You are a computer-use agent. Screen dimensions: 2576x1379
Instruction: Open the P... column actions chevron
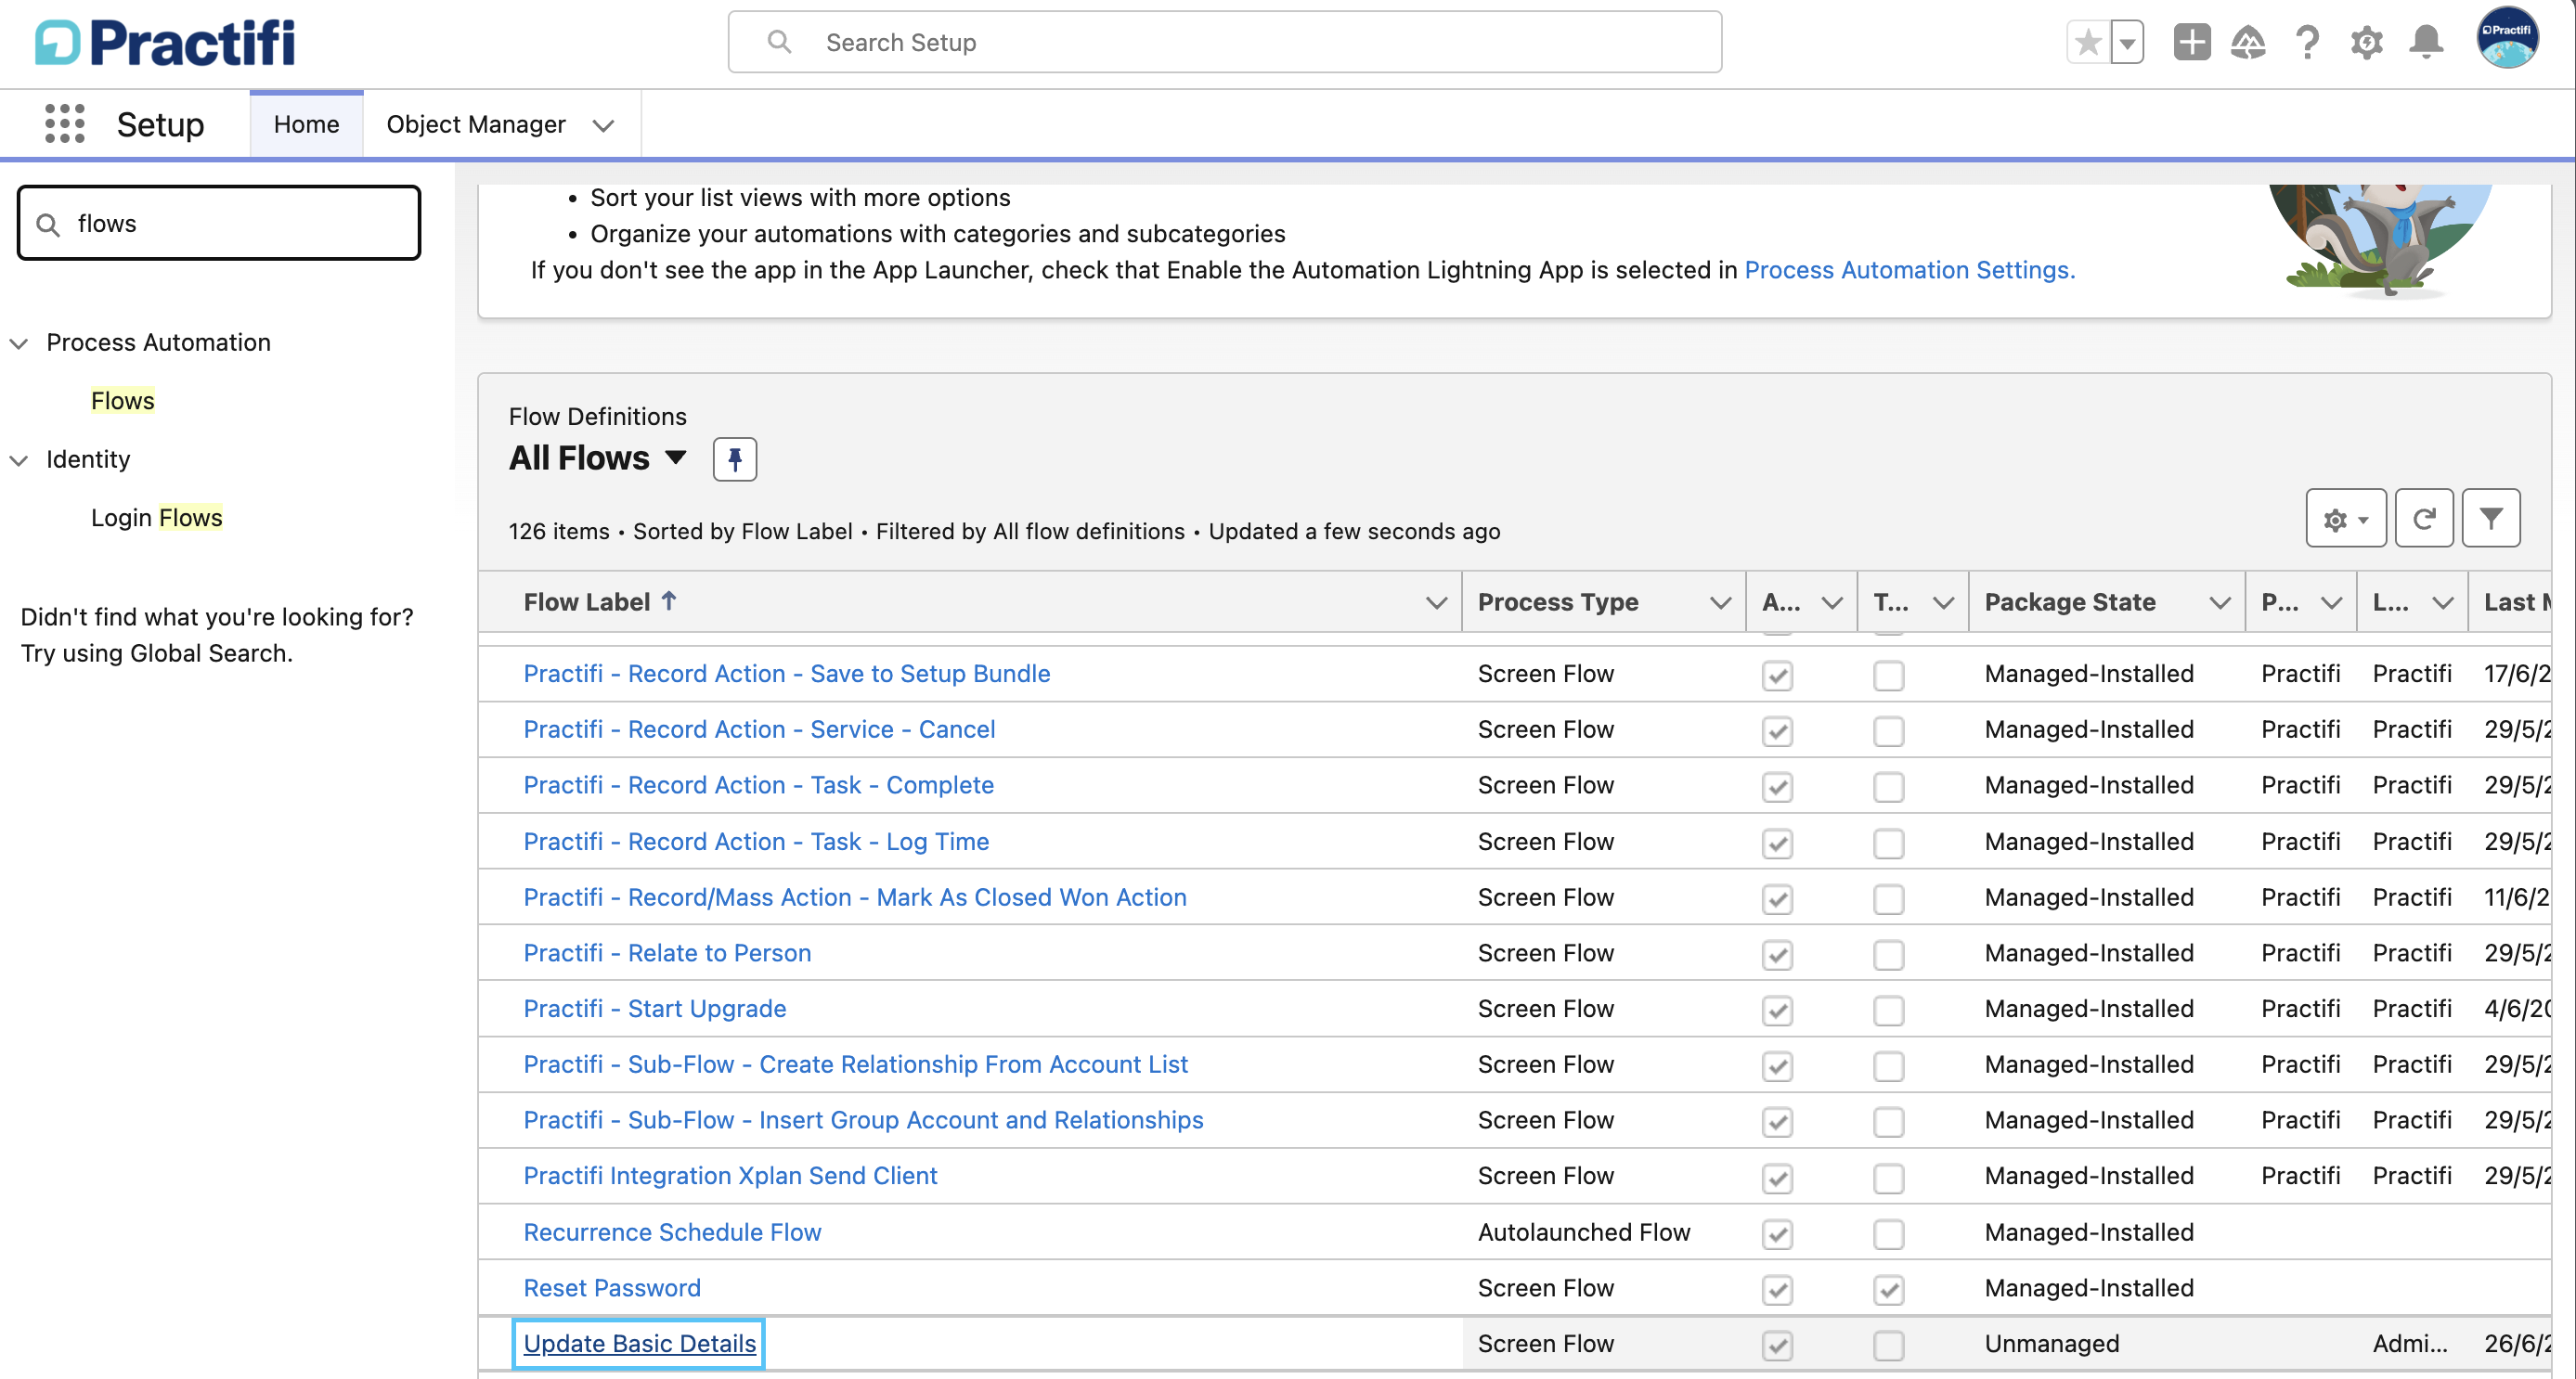pyautogui.click(x=2330, y=602)
